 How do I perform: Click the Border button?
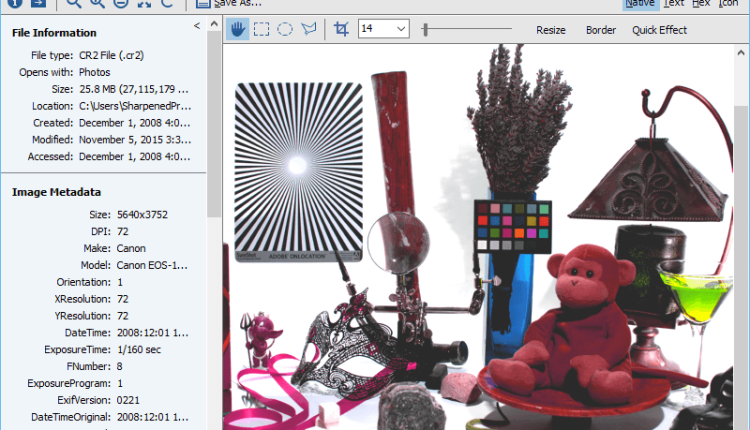point(601,30)
